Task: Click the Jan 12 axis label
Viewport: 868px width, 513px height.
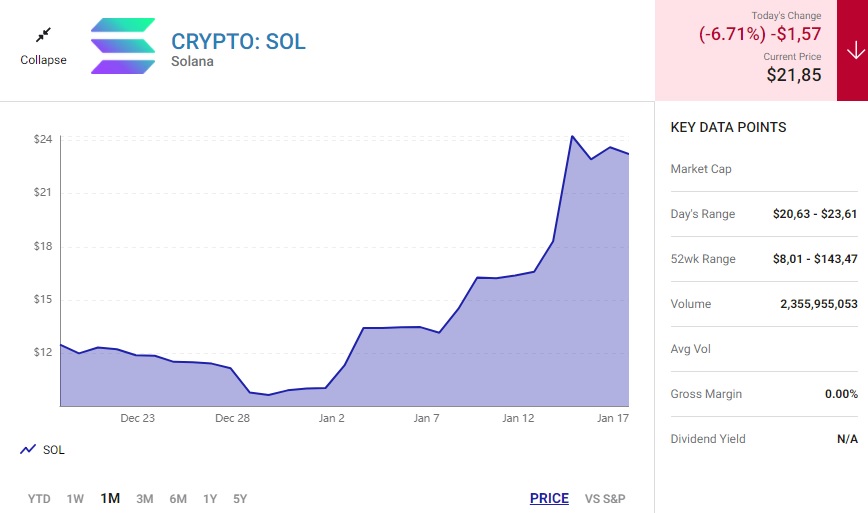Action: point(518,418)
